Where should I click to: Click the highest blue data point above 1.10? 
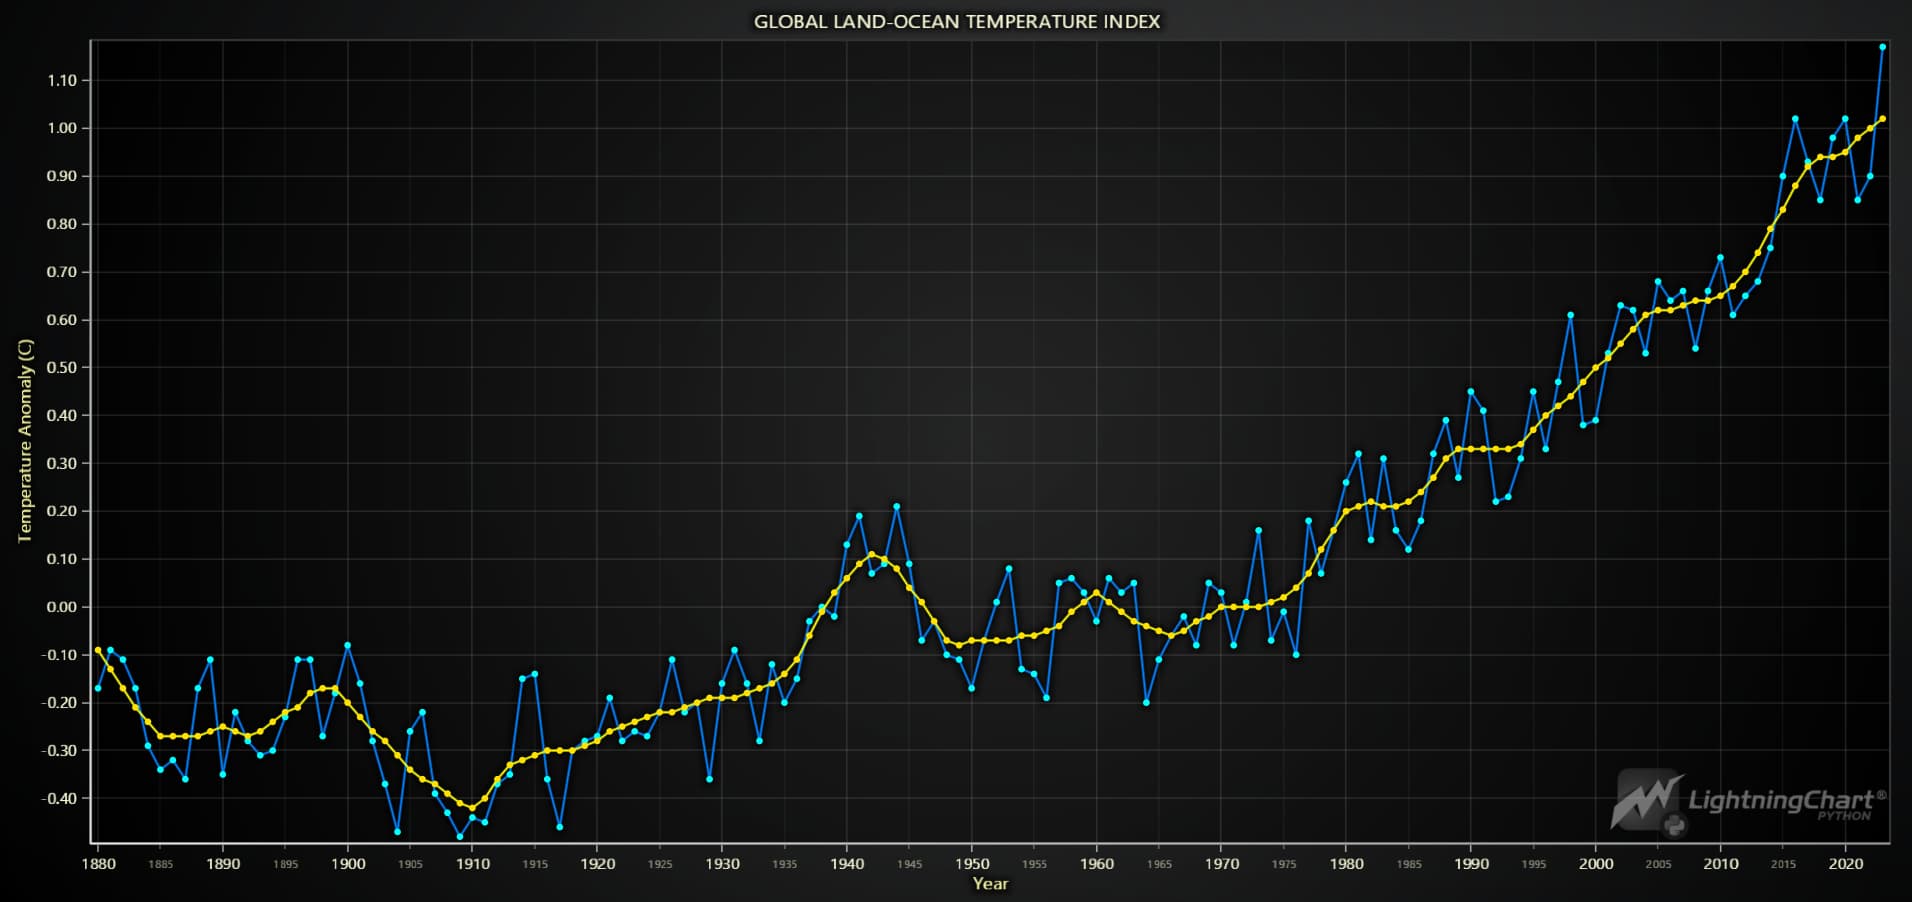[x=1883, y=47]
